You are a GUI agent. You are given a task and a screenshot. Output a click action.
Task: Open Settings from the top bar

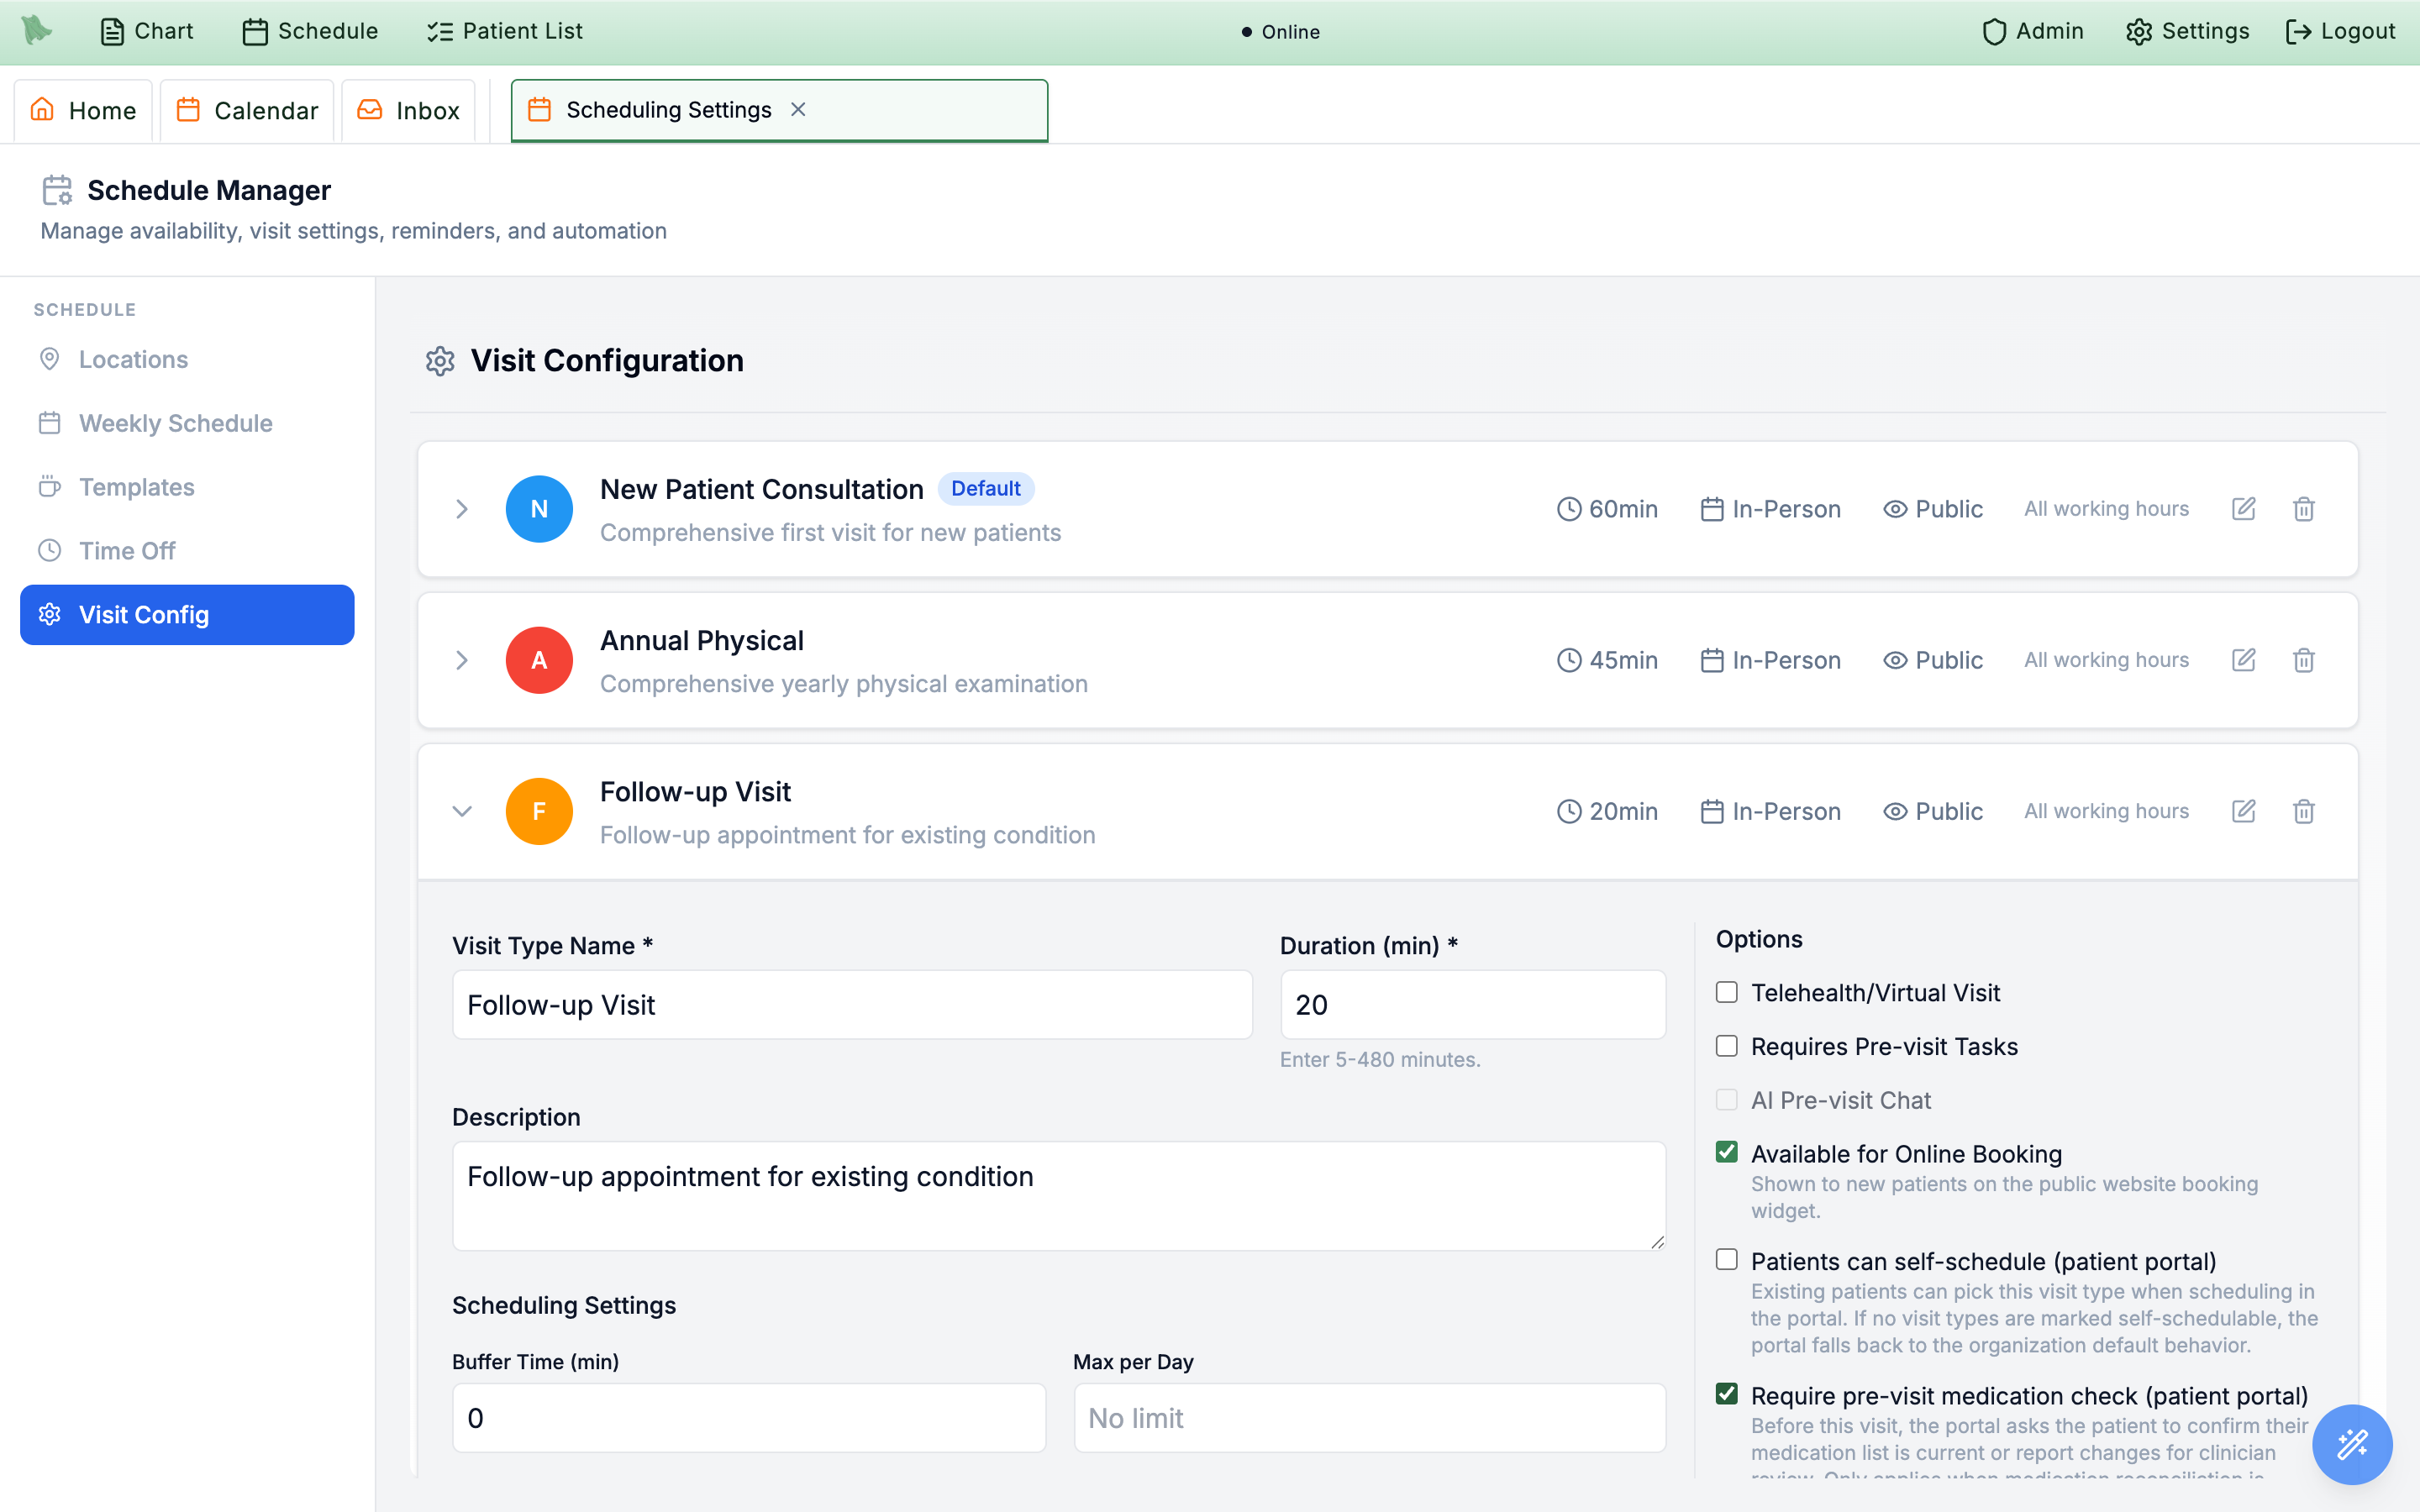point(2187,31)
